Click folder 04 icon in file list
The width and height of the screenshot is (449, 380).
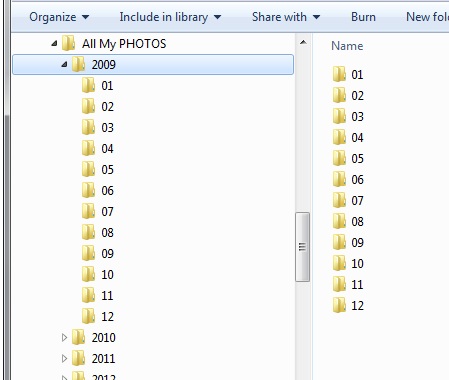[339, 137]
